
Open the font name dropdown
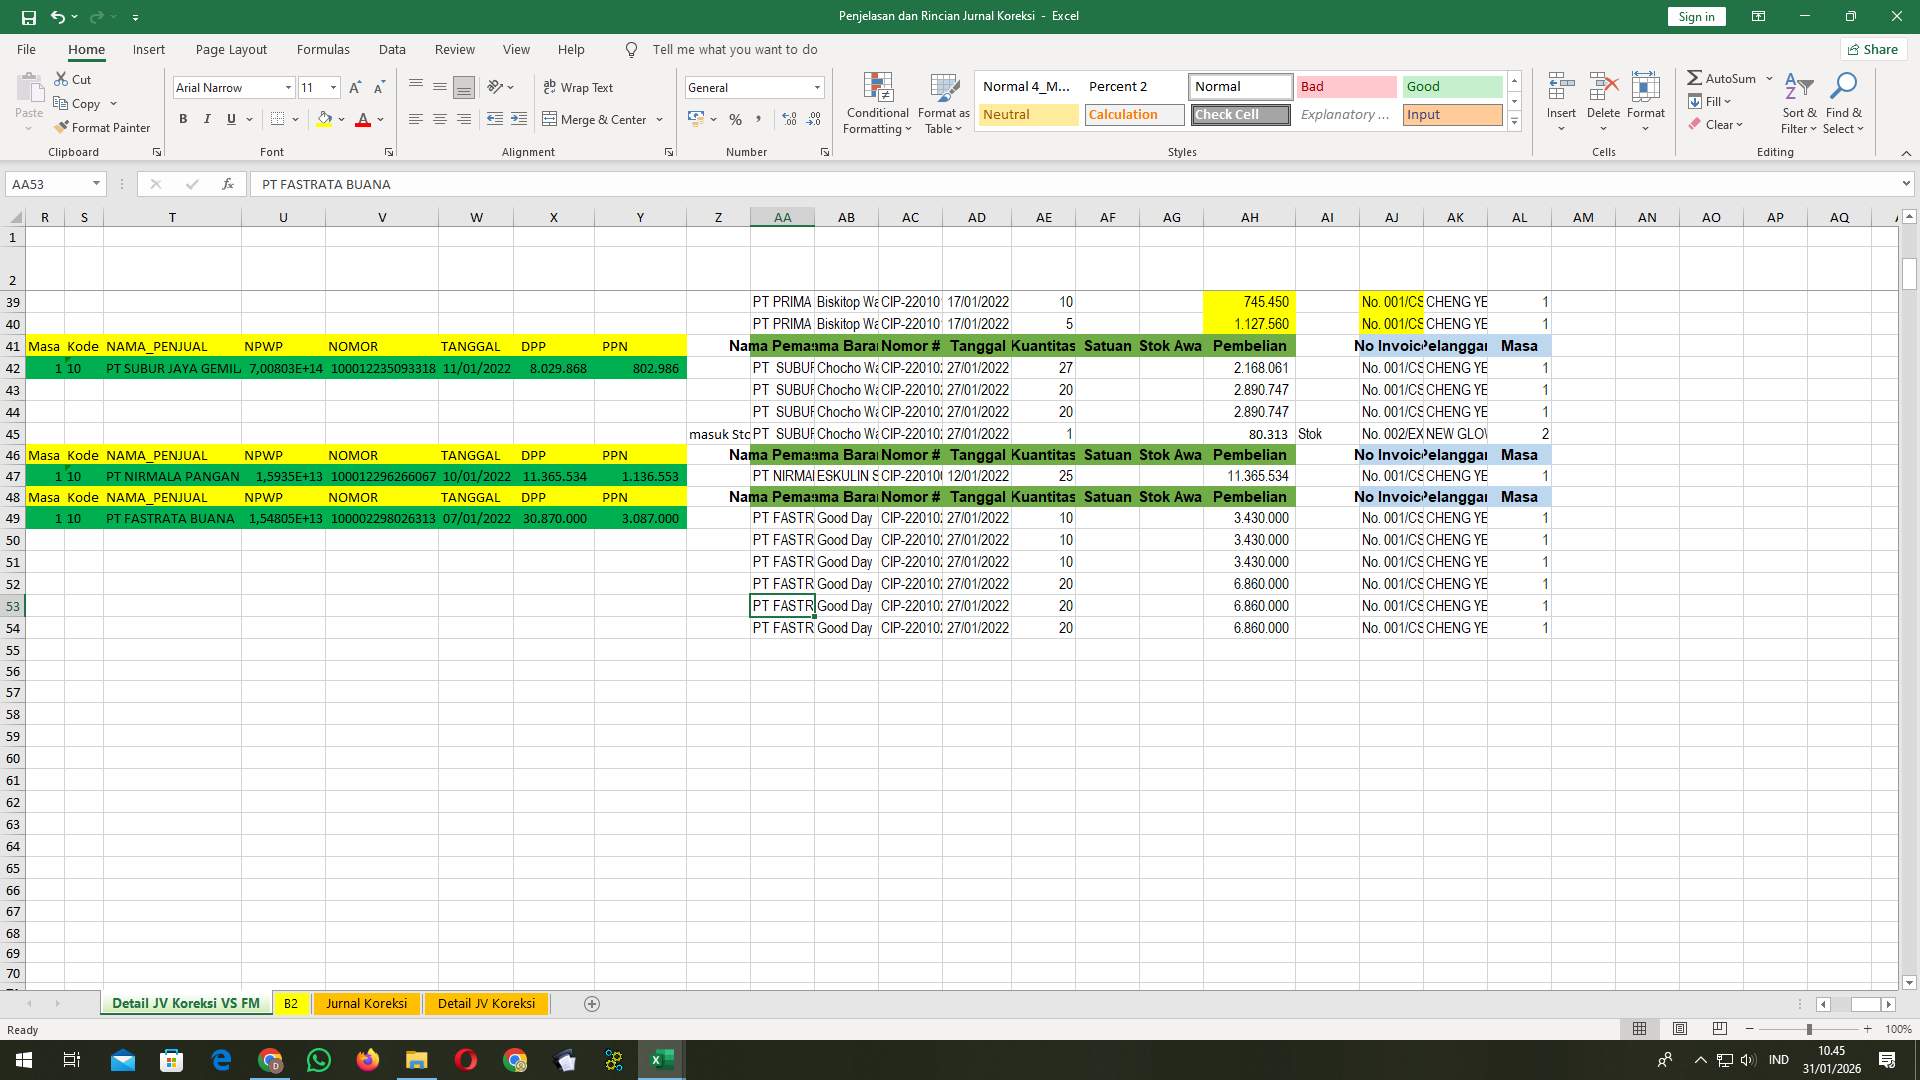(x=287, y=87)
